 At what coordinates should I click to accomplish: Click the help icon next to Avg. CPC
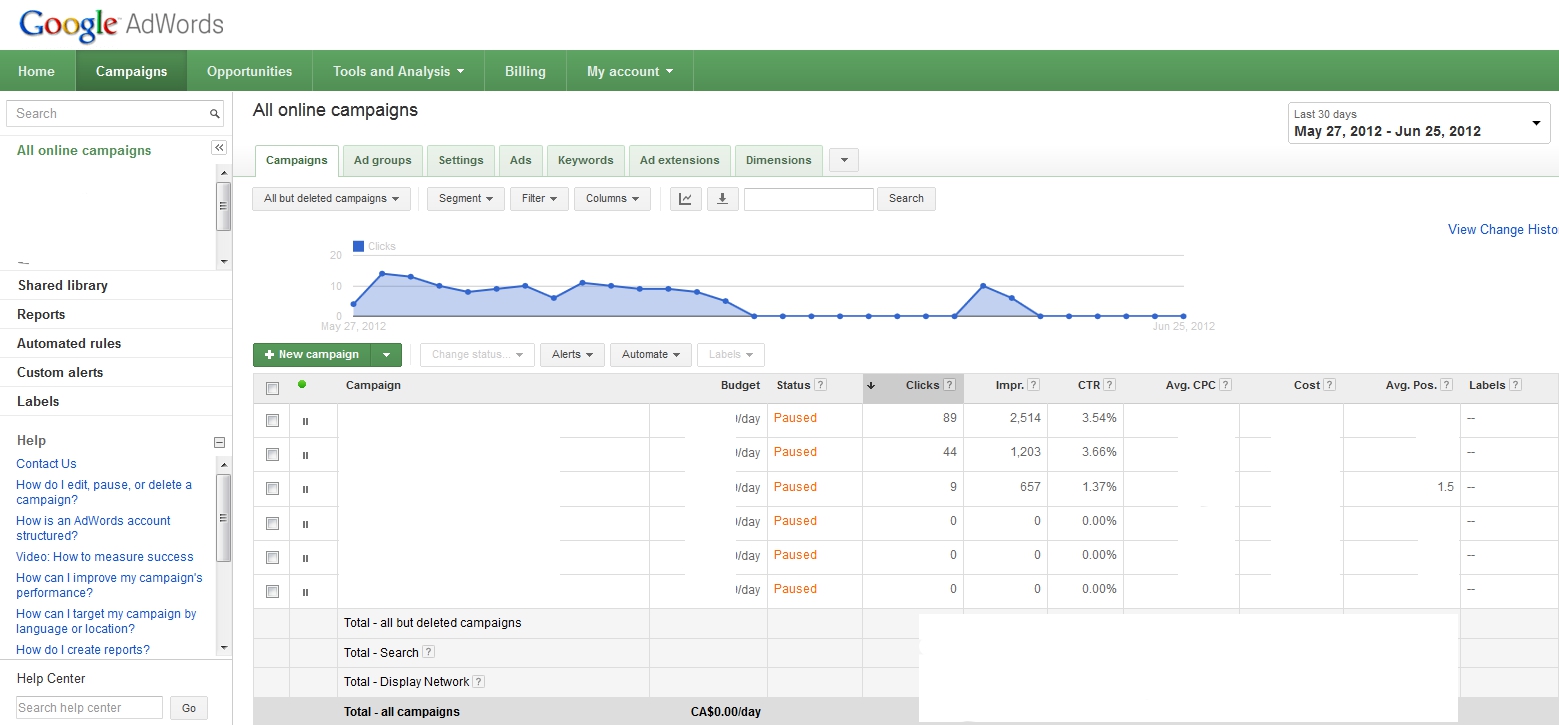coord(1225,385)
